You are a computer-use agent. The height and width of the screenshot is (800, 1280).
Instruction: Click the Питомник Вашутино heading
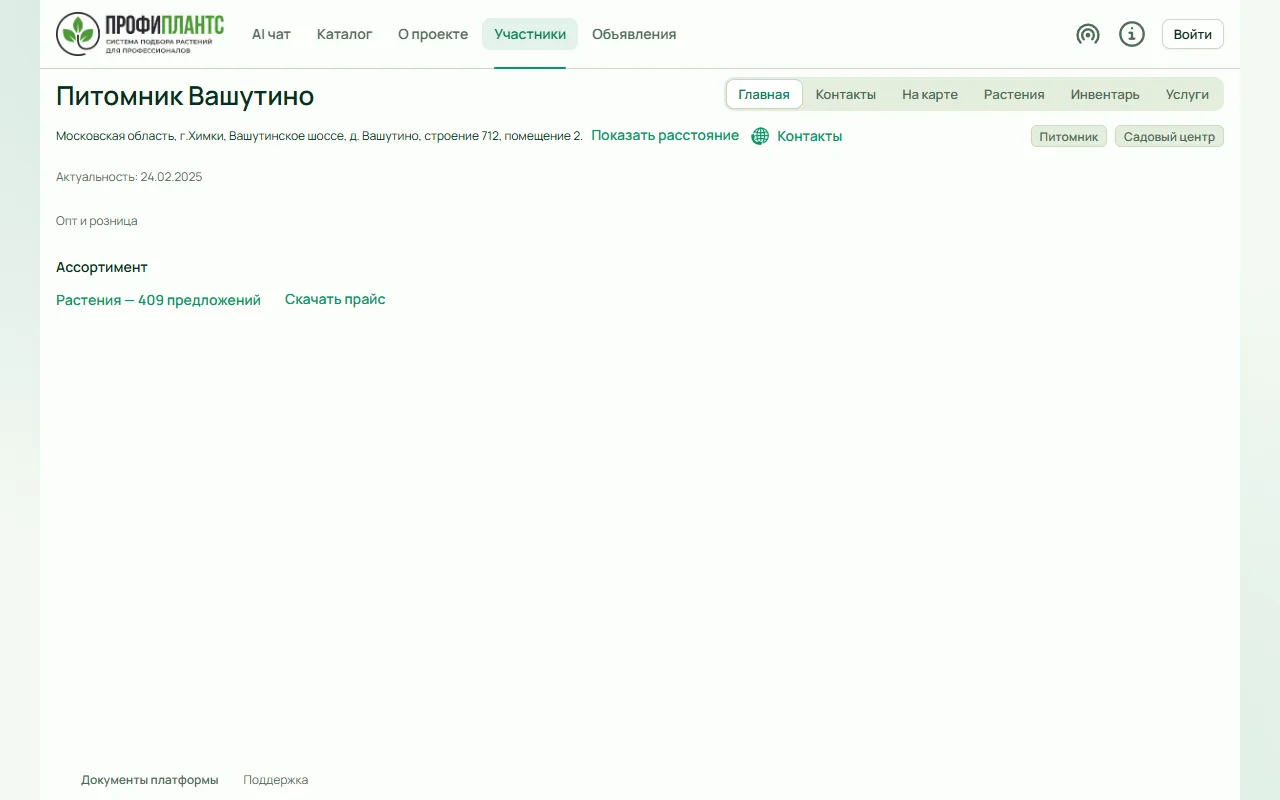point(185,96)
